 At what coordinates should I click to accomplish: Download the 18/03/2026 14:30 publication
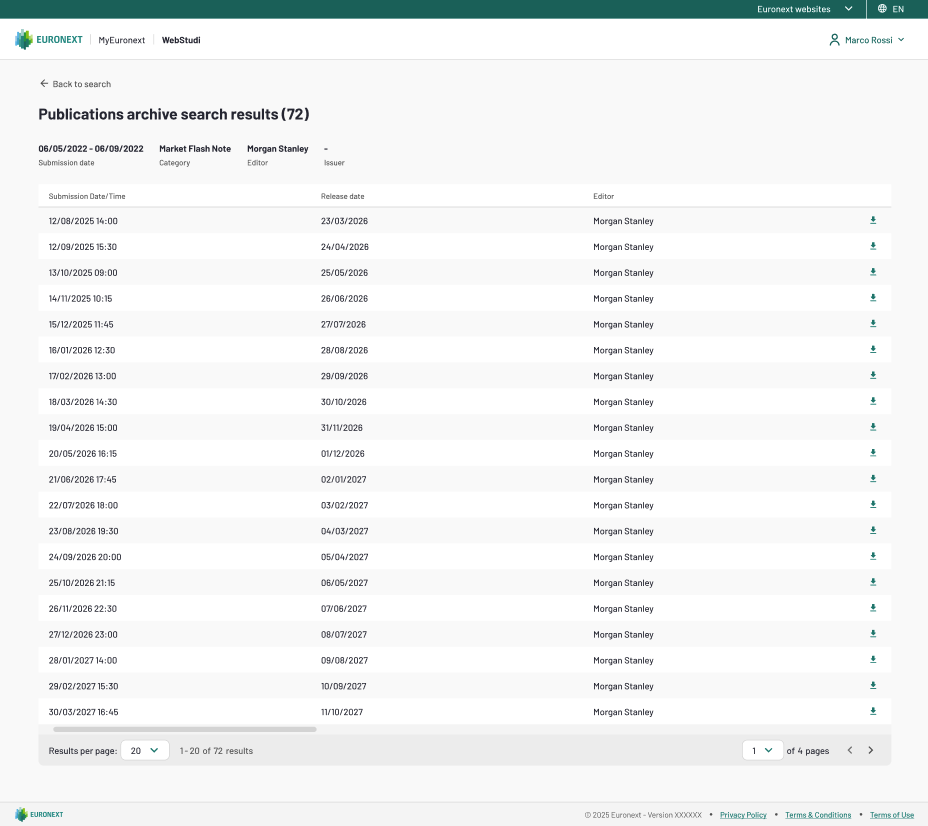873,401
